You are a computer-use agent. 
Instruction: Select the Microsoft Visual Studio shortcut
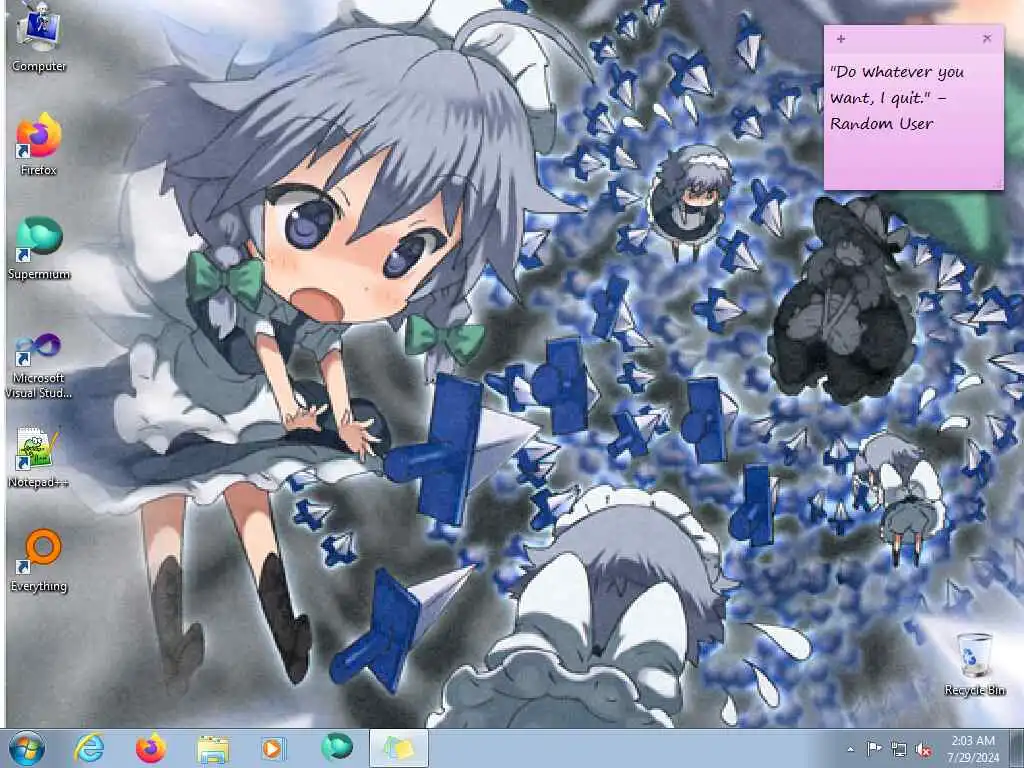(x=39, y=364)
